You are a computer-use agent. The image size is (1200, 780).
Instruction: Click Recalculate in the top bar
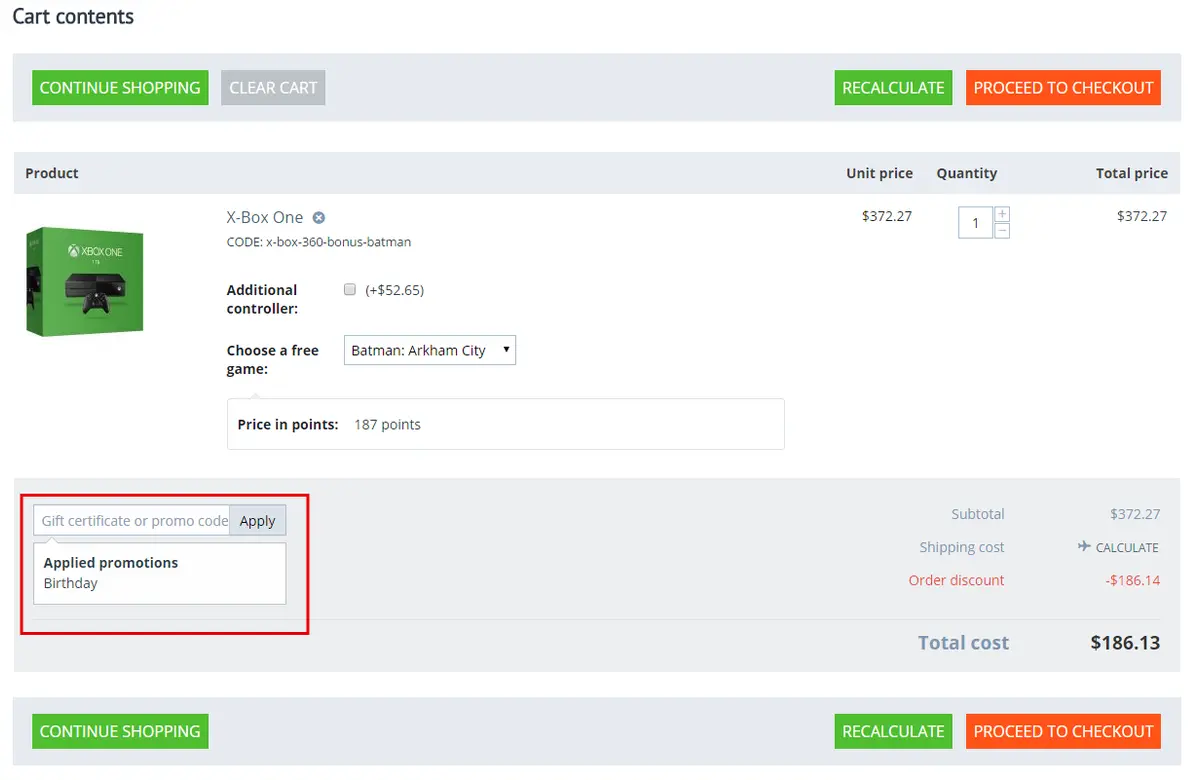[x=893, y=88]
